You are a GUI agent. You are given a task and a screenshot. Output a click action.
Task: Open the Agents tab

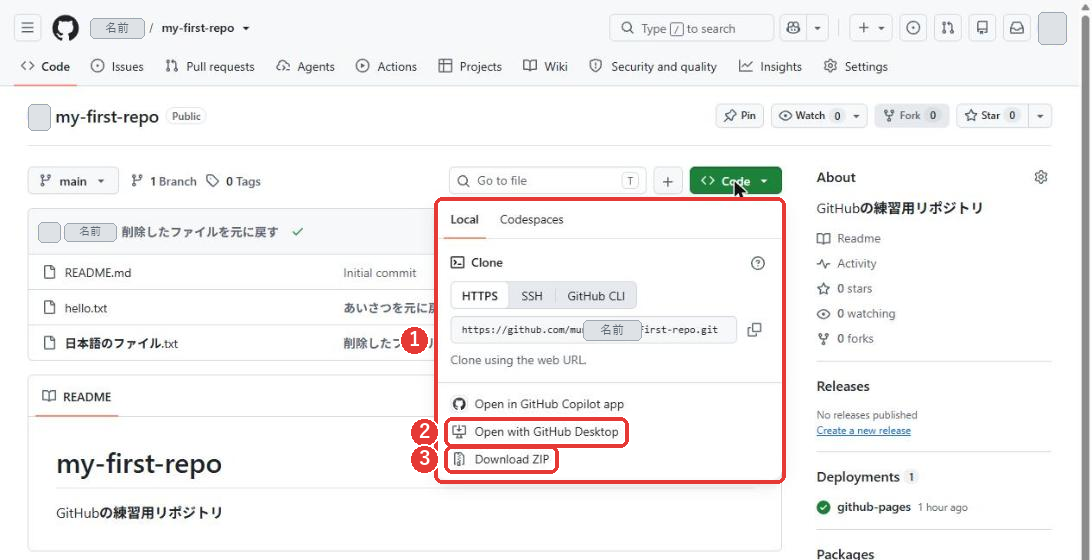[x=306, y=66]
